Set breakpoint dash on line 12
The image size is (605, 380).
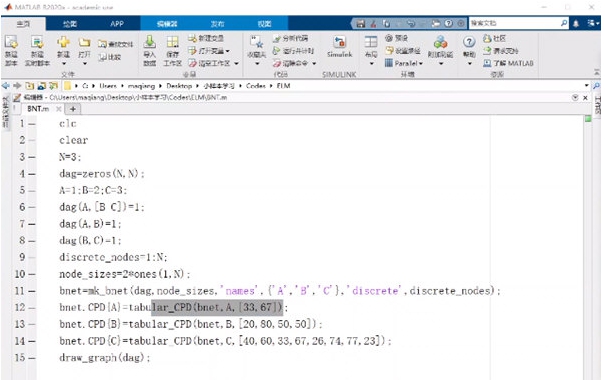click(31, 308)
